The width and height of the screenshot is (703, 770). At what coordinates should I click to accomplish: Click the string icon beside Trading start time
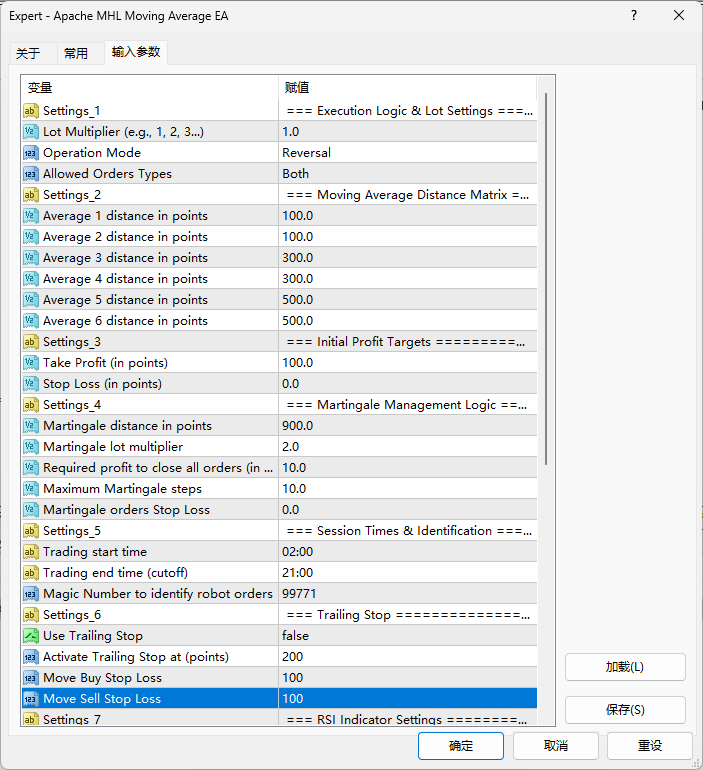[30, 552]
